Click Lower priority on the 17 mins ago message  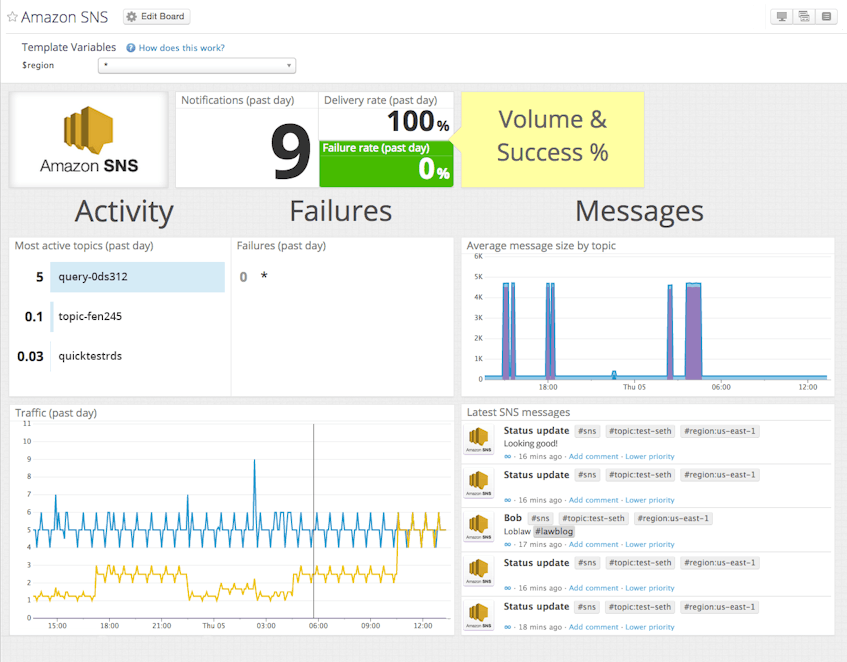[x=650, y=545]
